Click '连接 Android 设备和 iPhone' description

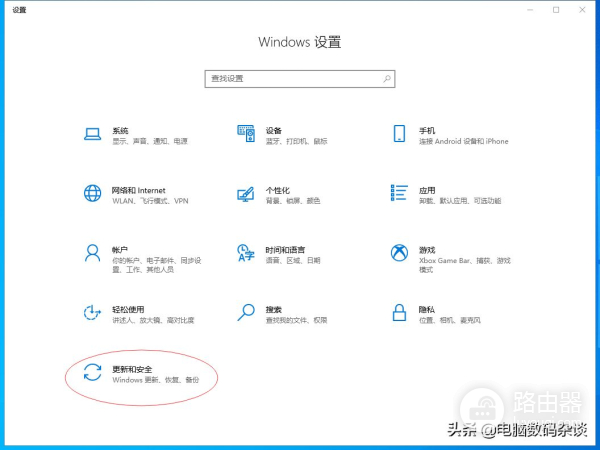pos(464,142)
